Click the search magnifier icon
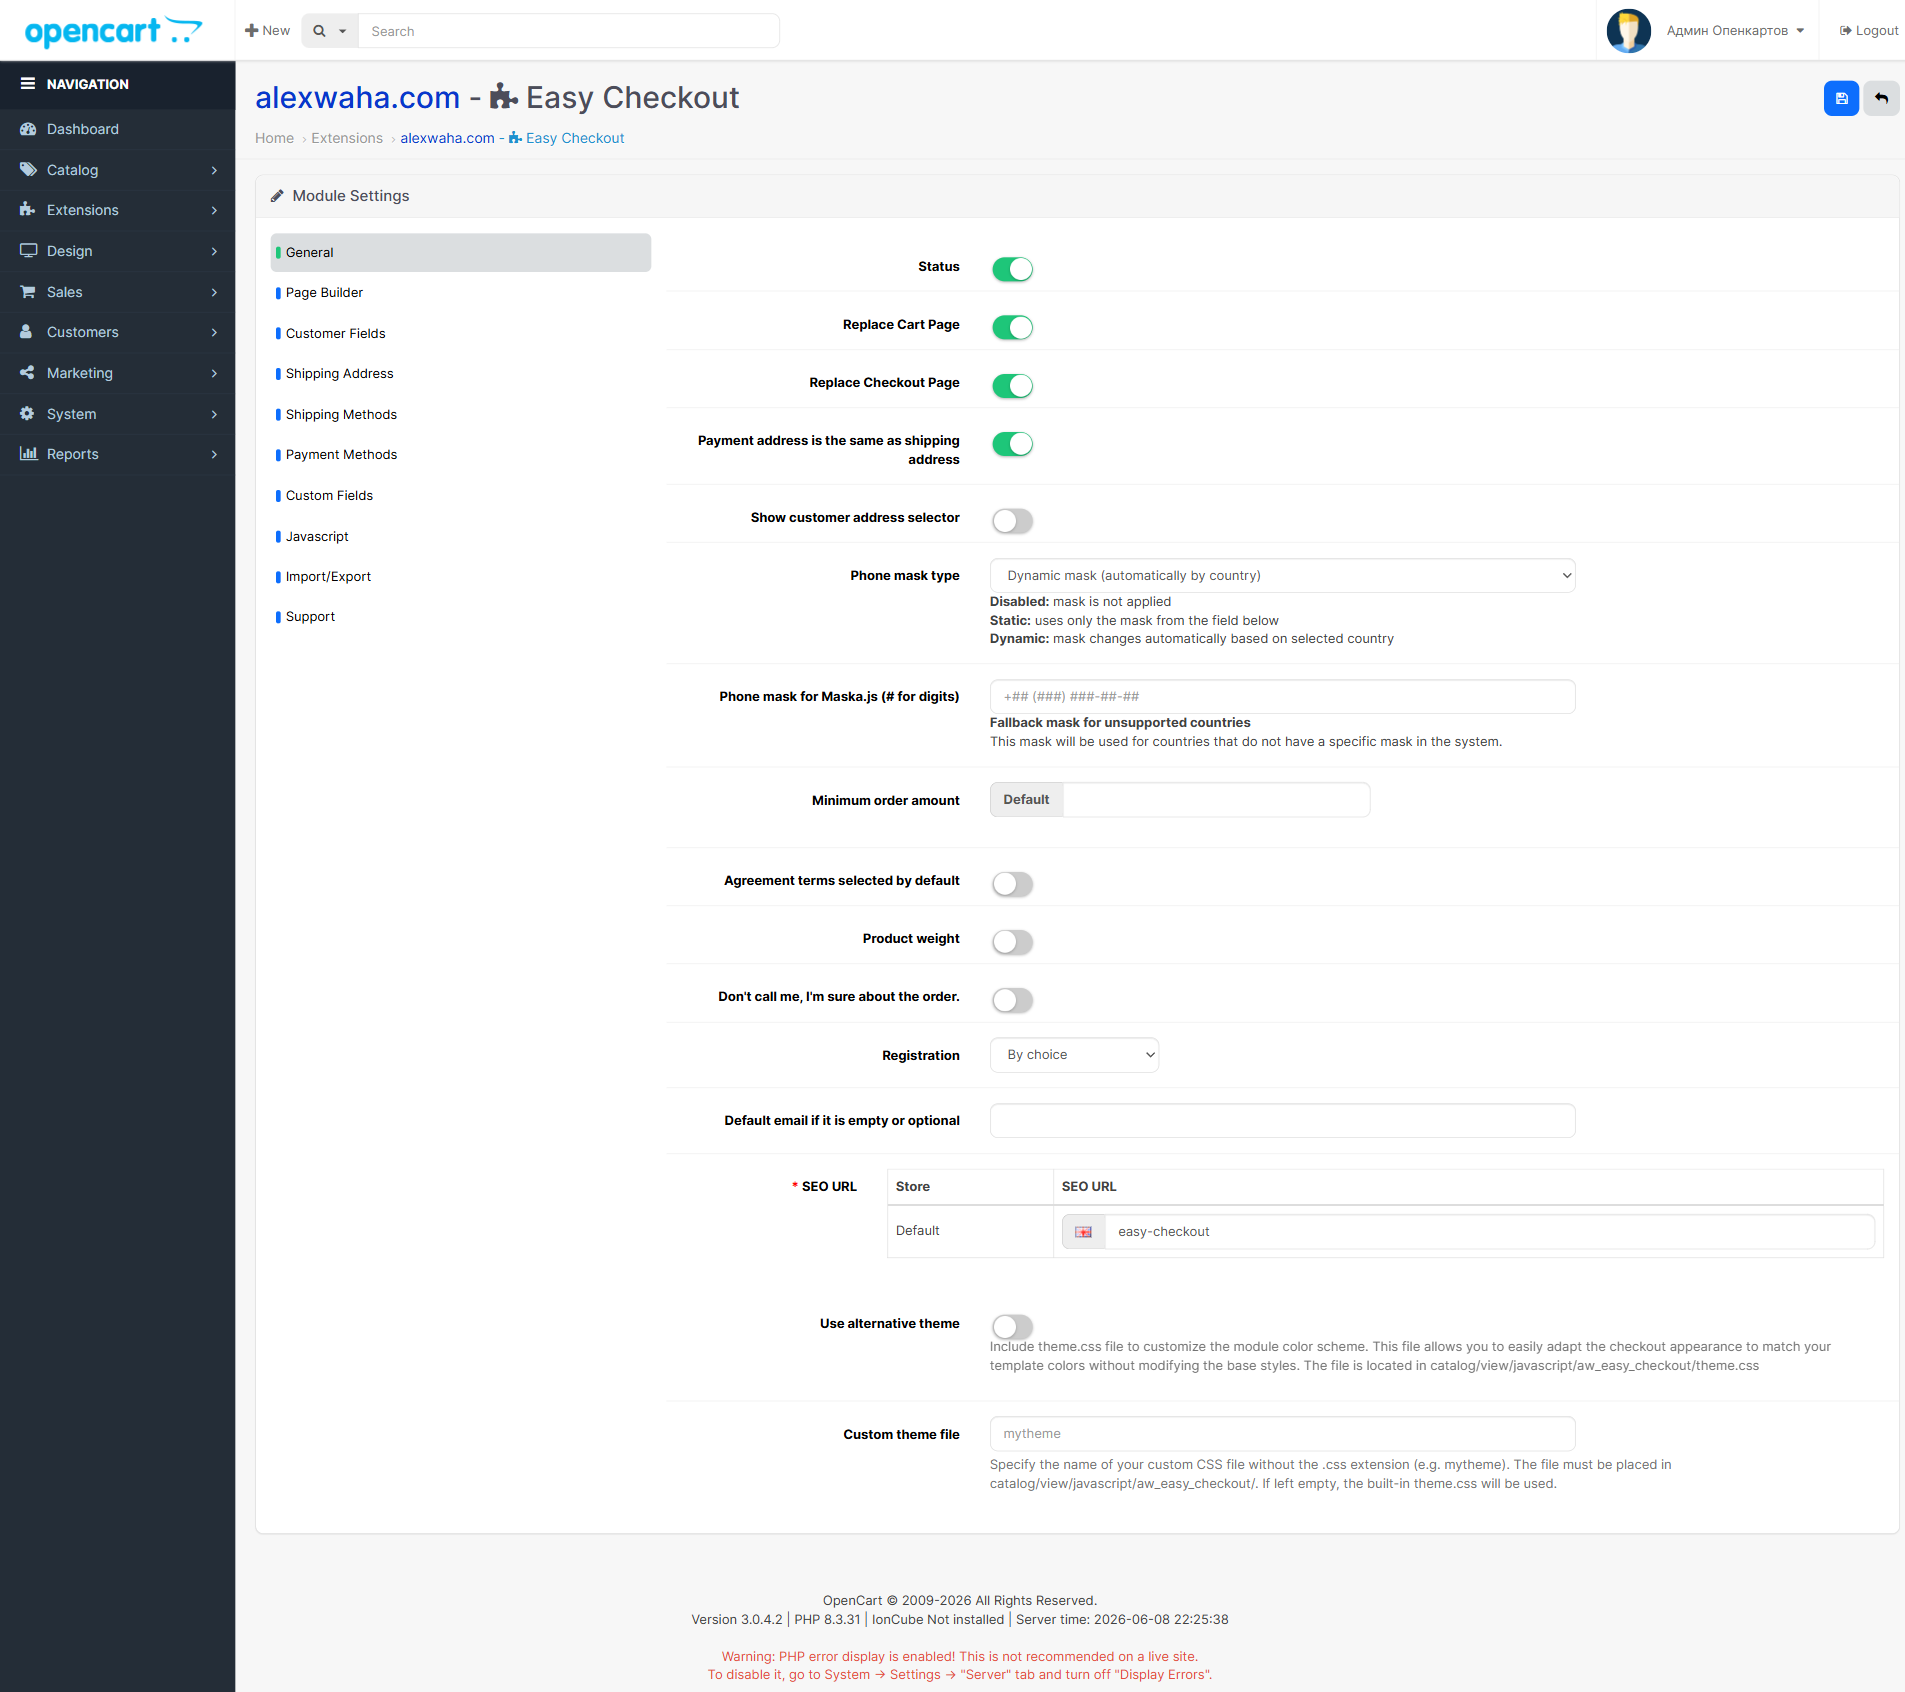This screenshot has height=1692, width=1905. pos(319,31)
